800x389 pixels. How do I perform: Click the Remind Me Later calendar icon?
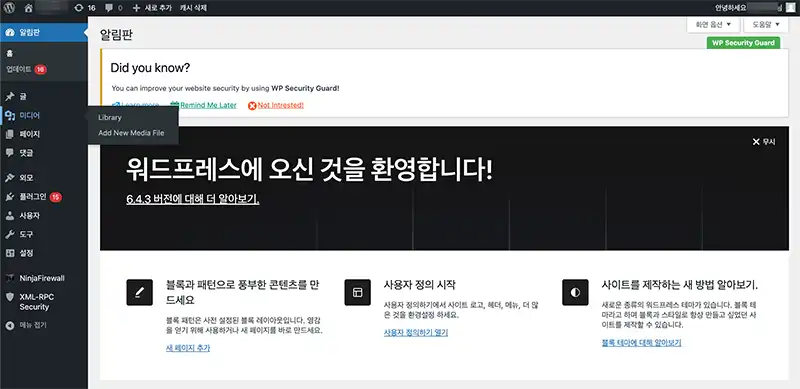coord(174,105)
